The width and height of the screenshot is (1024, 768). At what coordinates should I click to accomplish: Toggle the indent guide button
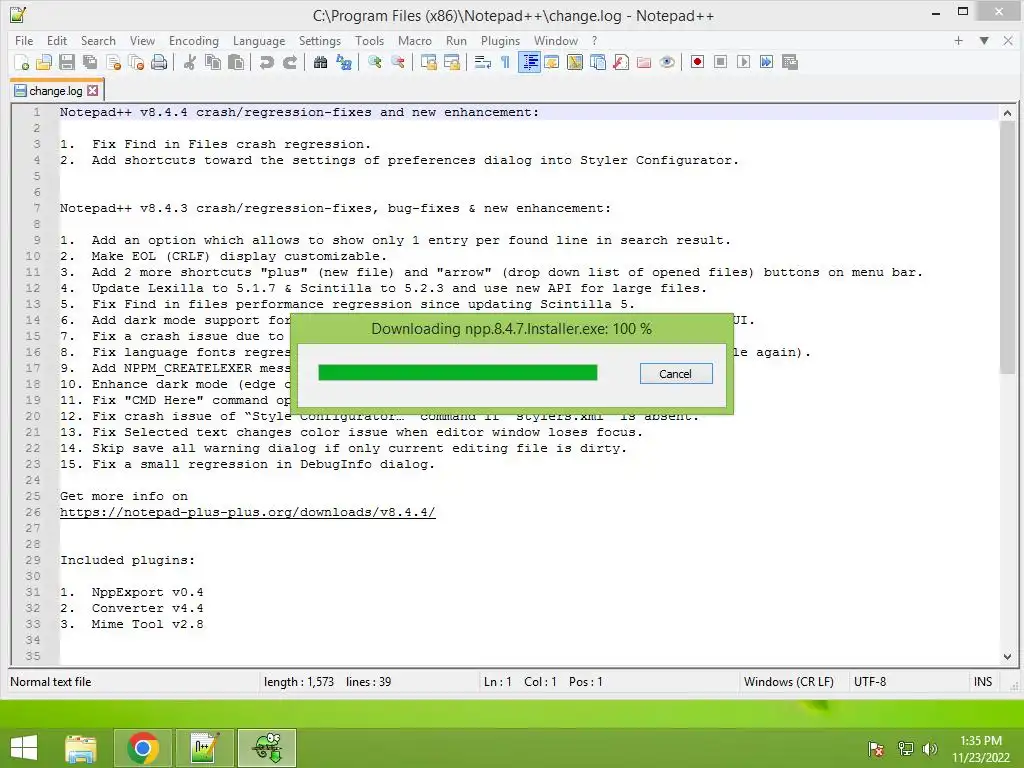coord(529,62)
